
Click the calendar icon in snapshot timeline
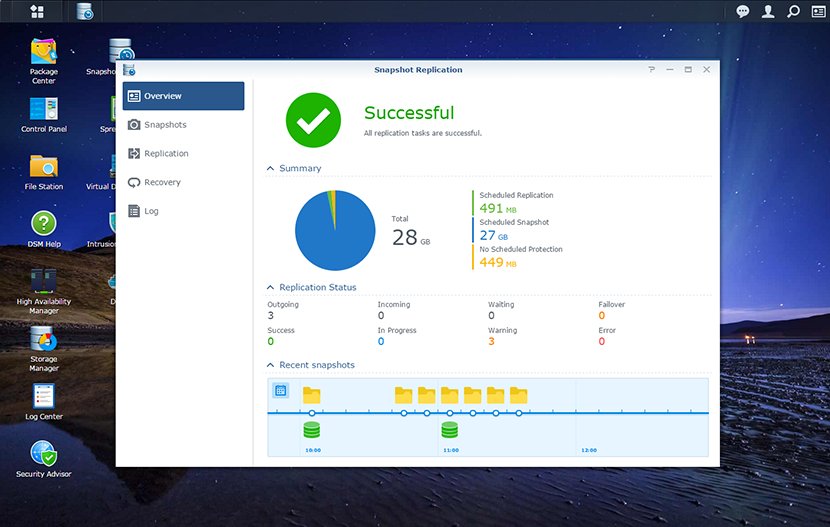click(281, 390)
